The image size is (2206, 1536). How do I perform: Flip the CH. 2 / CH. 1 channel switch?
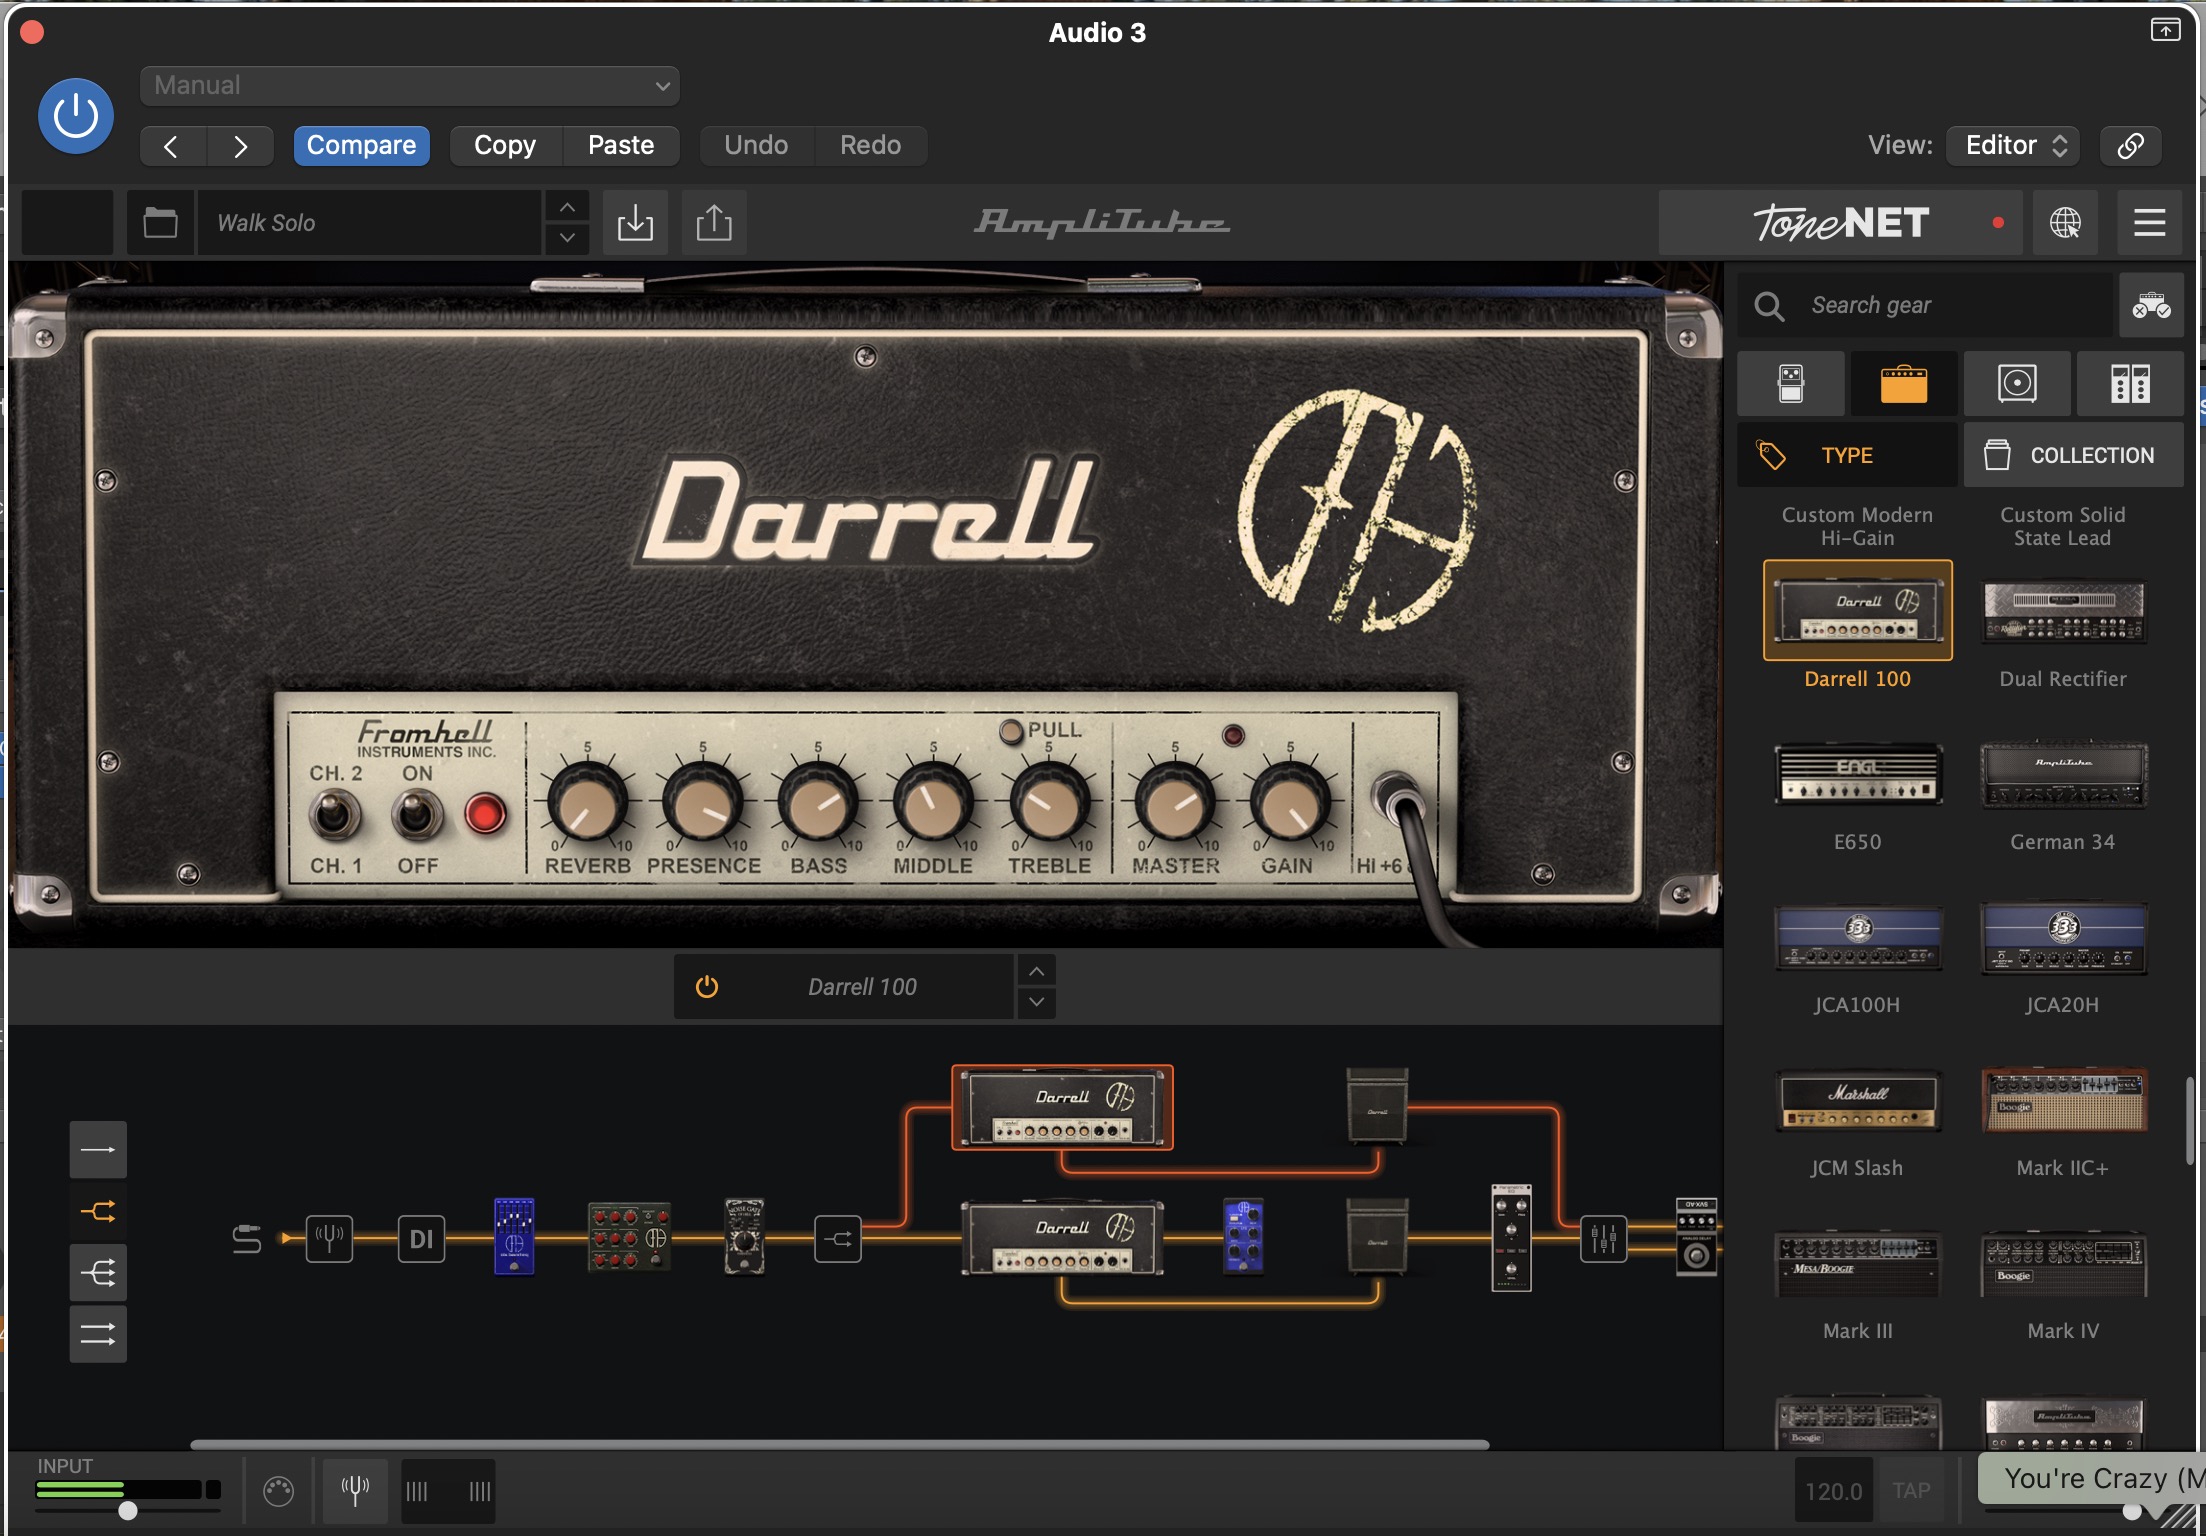coord(334,815)
